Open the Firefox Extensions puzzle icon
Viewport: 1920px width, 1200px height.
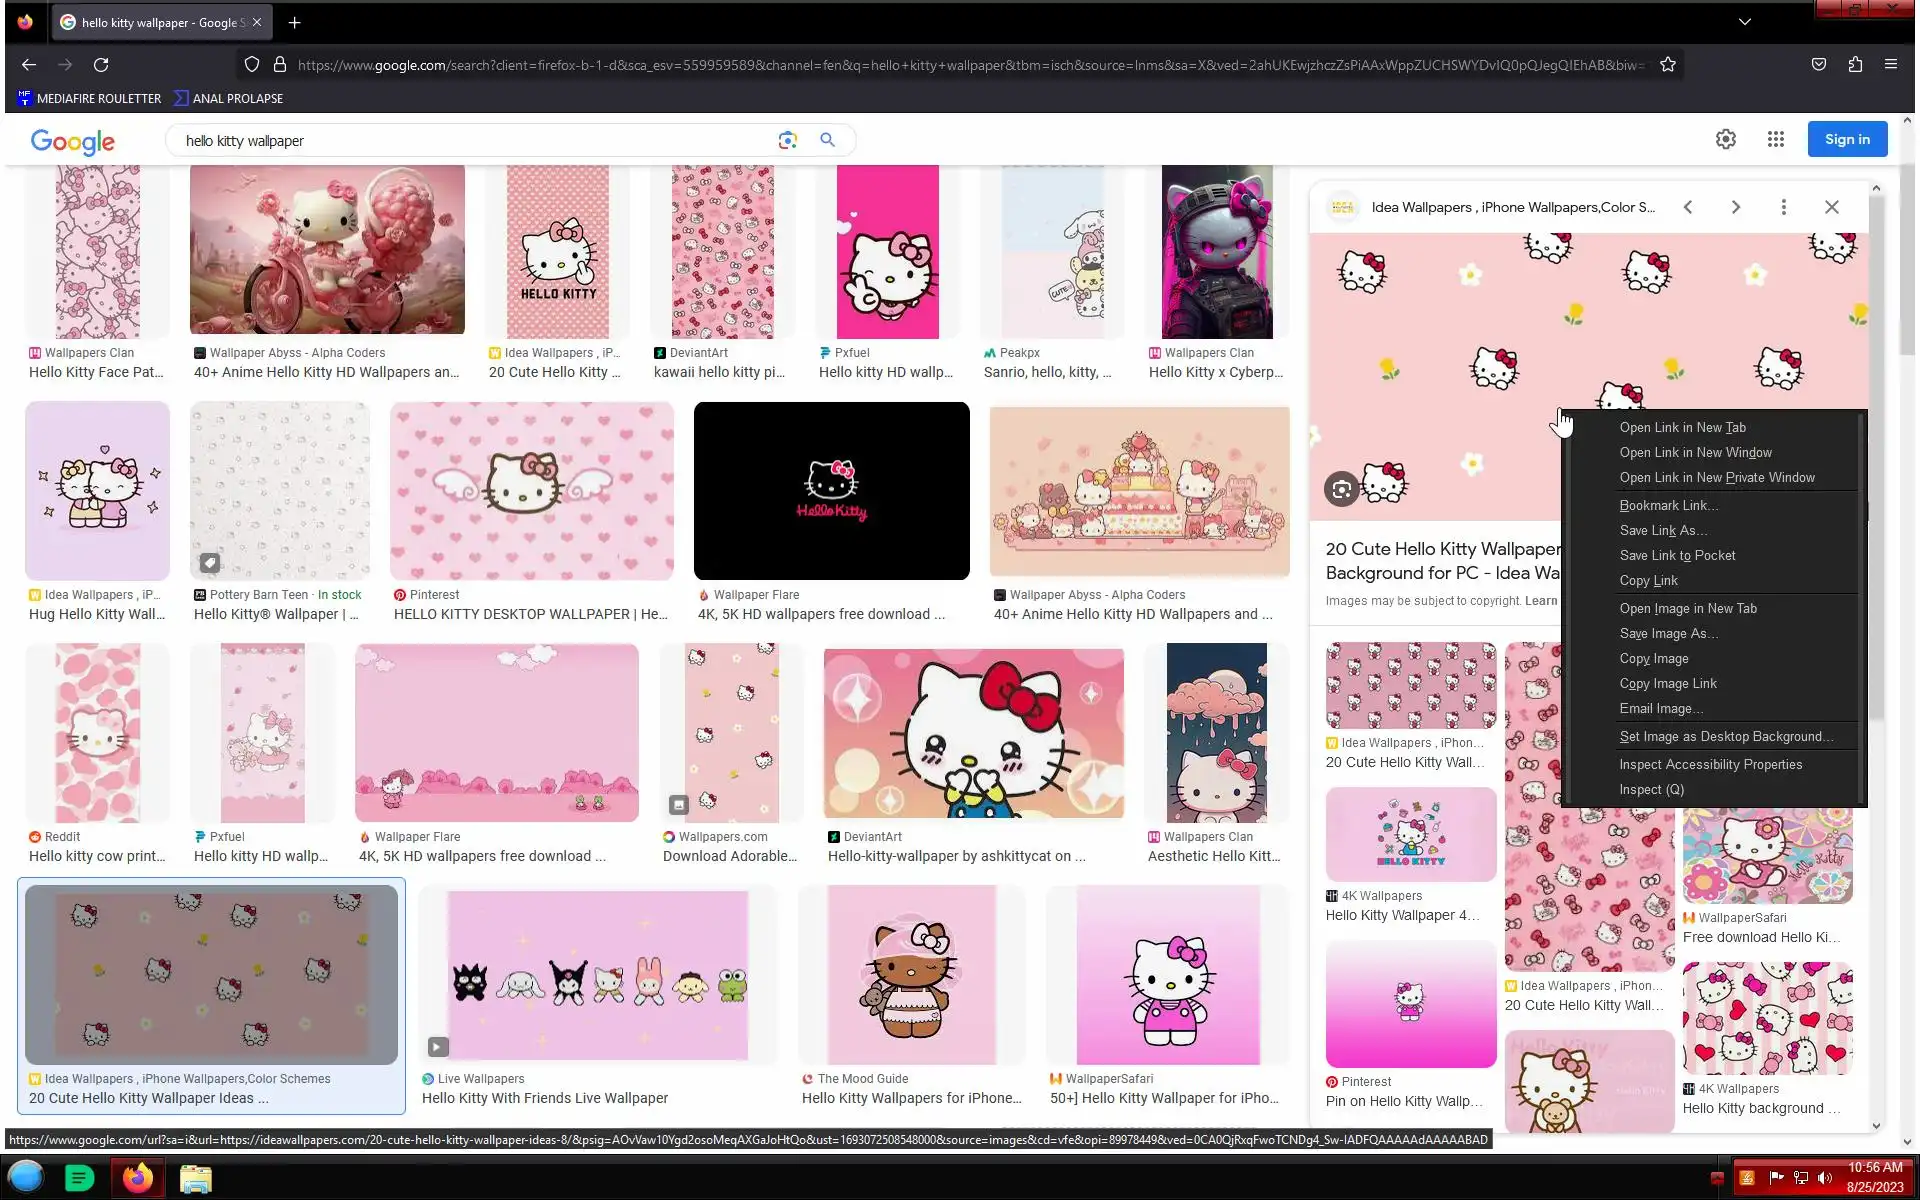(1855, 65)
